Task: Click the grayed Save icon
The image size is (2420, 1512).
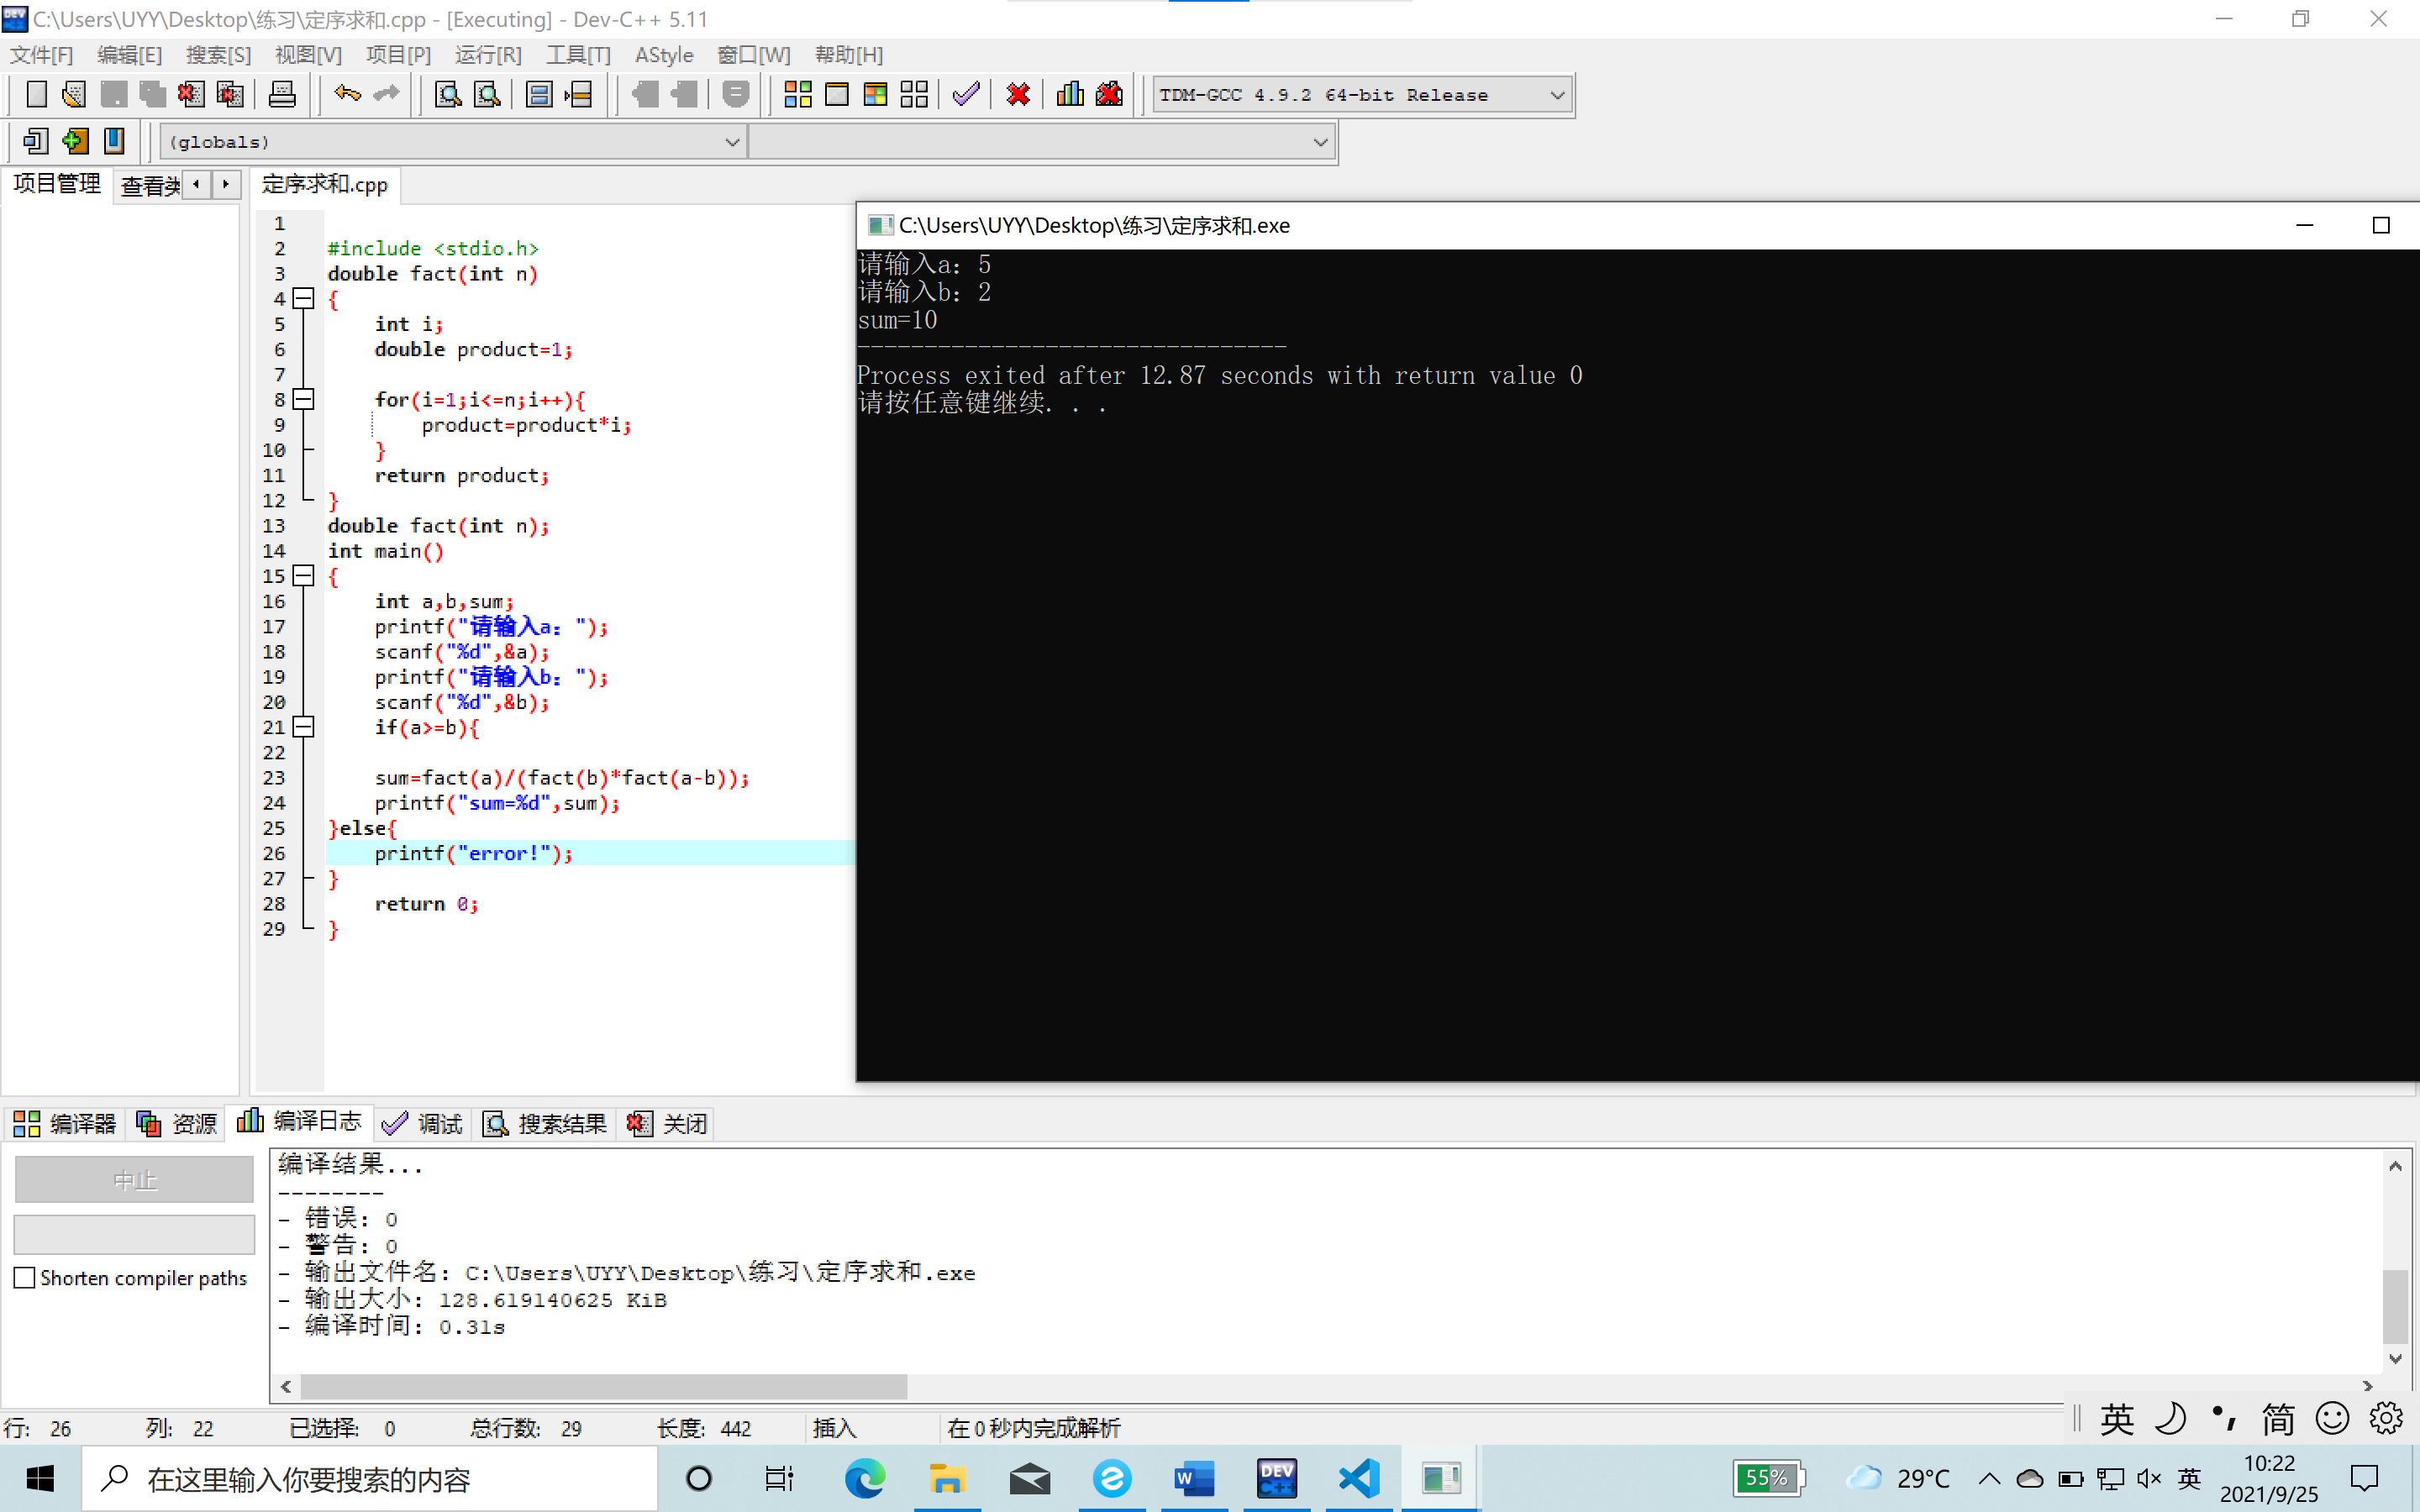Action: tap(113, 95)
